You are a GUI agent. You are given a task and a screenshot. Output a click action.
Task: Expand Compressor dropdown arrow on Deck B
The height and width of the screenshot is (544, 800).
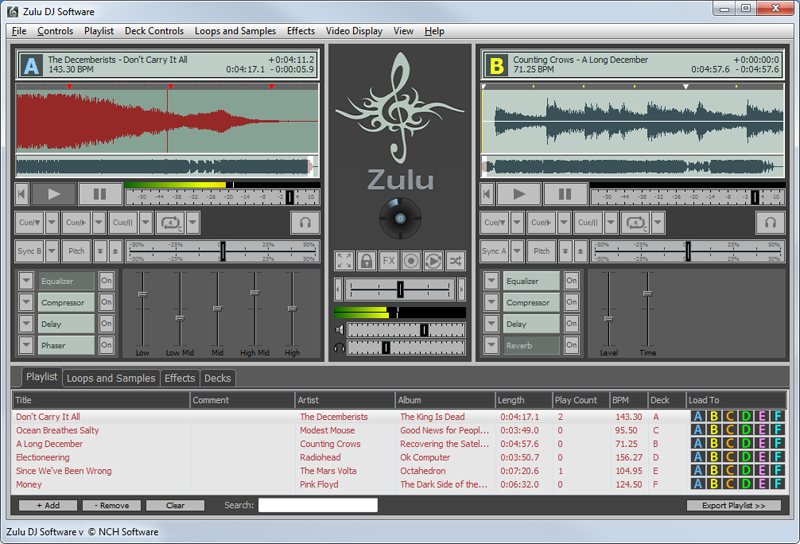(491, 302)
